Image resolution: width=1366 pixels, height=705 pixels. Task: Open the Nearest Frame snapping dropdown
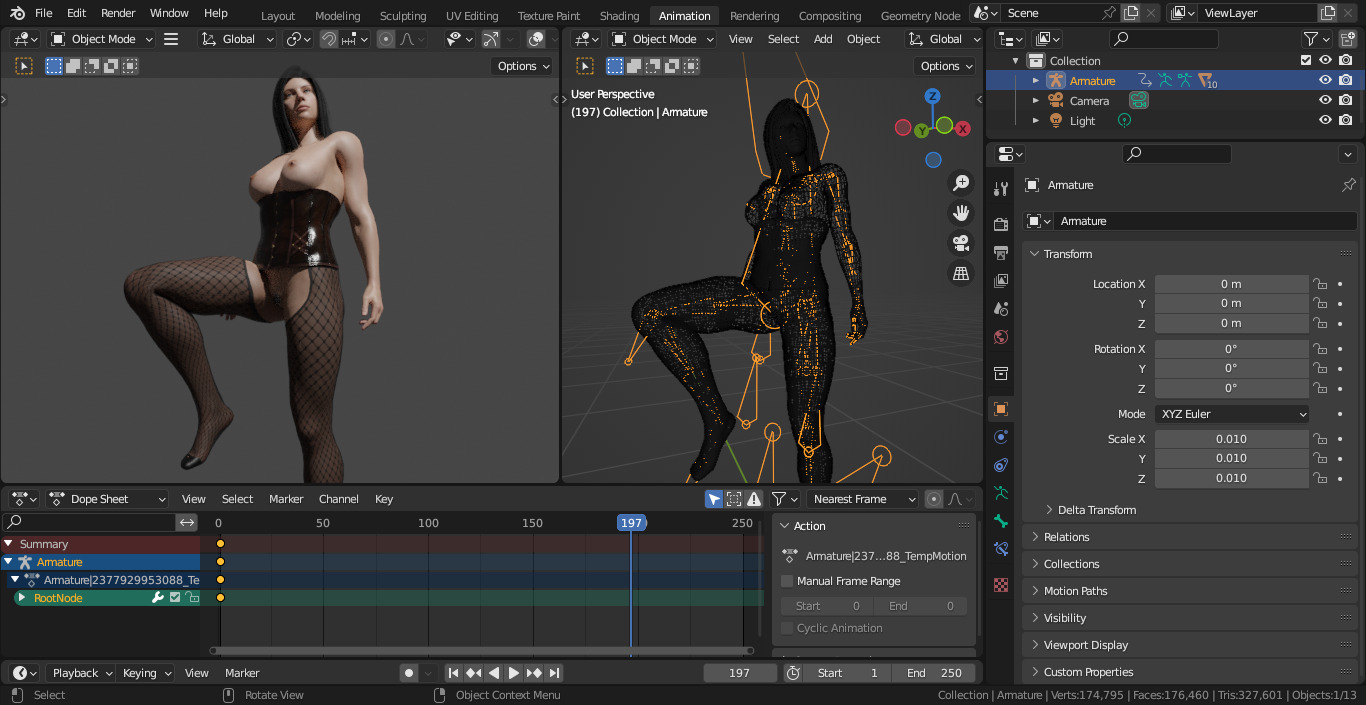pyautogui.click(x=862, y=499)
